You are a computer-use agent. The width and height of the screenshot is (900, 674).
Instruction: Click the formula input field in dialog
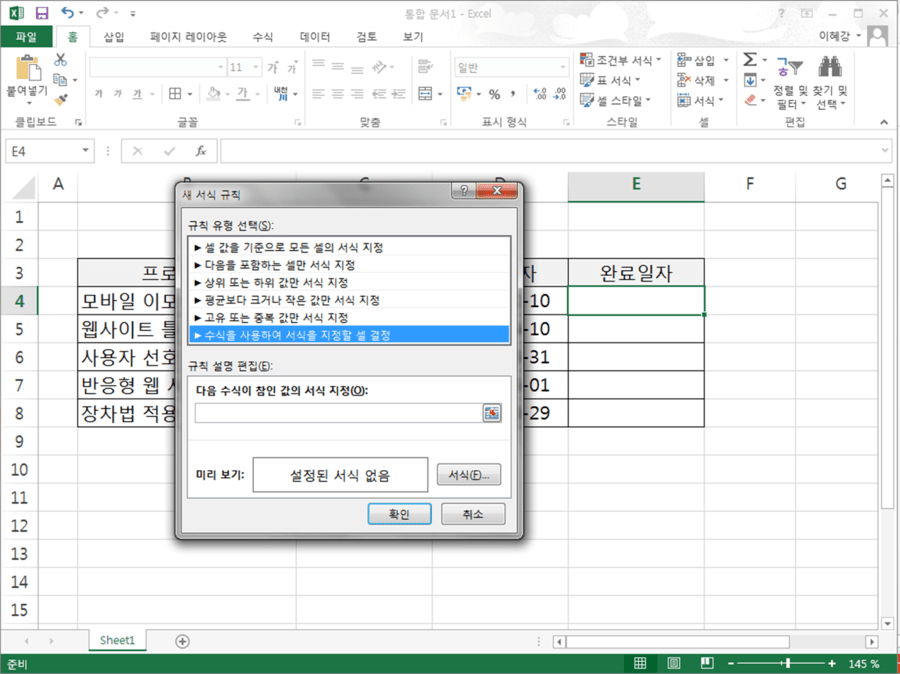(339, 413)
